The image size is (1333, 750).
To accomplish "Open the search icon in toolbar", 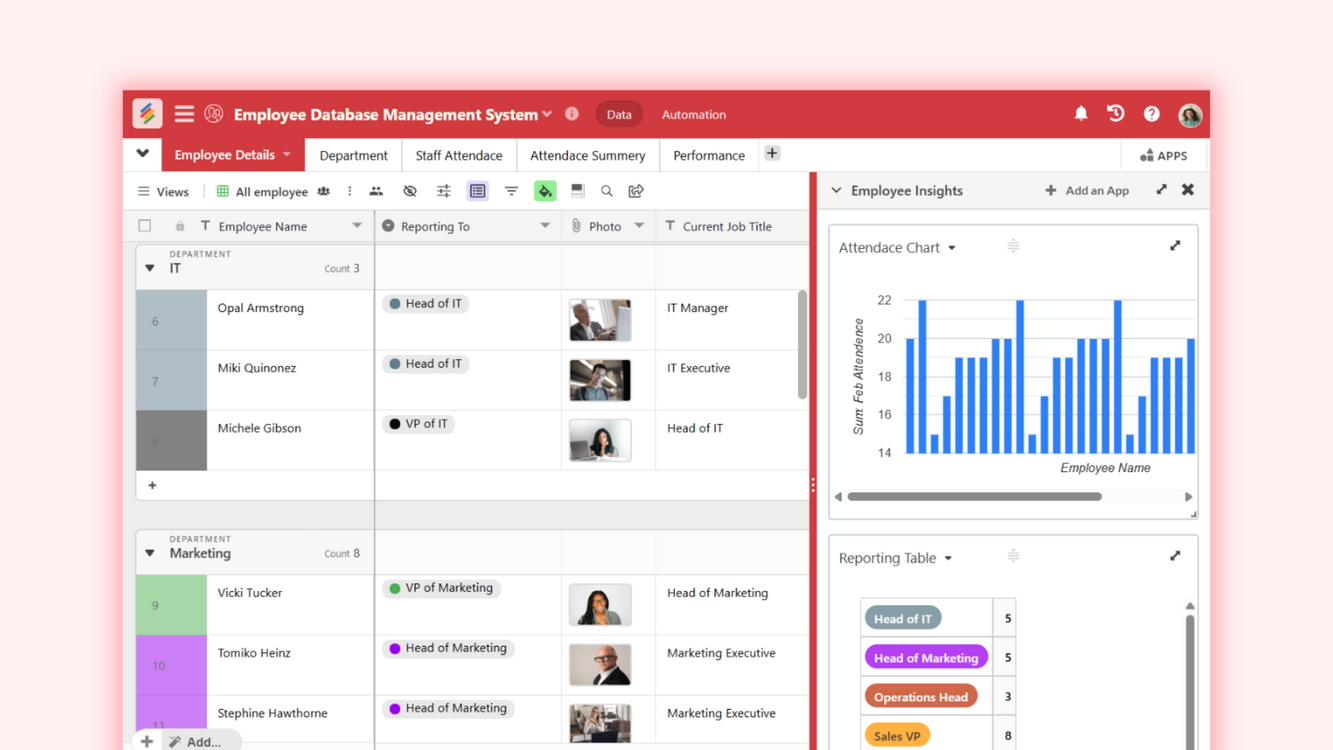I will 607,191.
